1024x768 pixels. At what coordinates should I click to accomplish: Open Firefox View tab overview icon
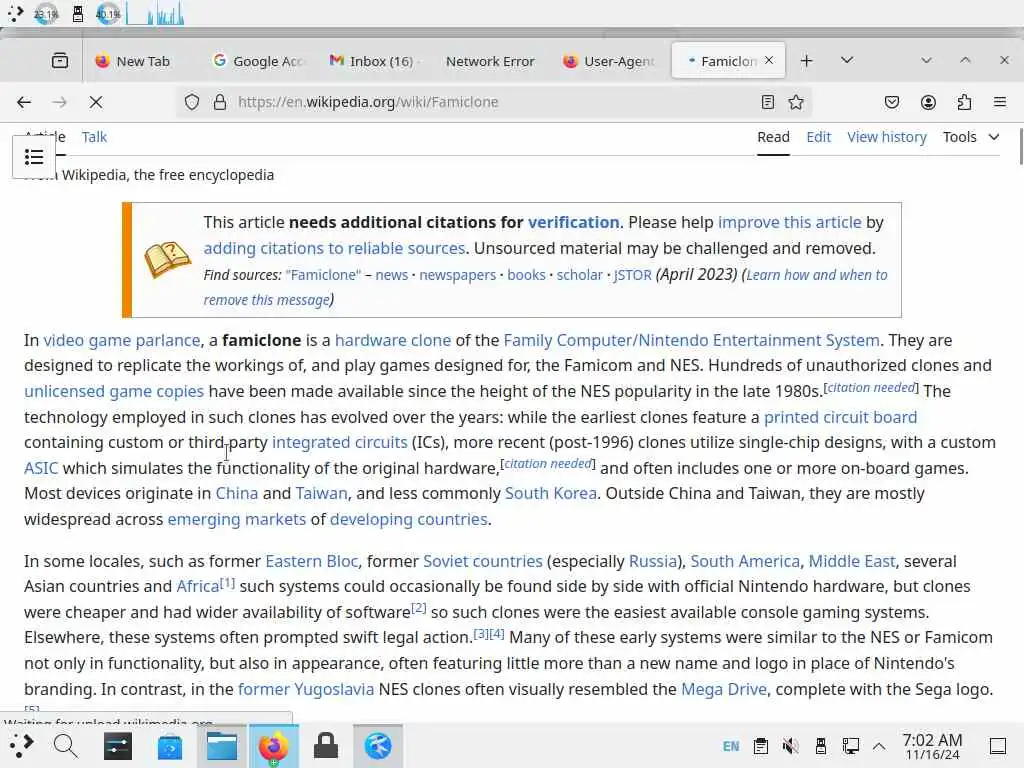click(59, 61)
